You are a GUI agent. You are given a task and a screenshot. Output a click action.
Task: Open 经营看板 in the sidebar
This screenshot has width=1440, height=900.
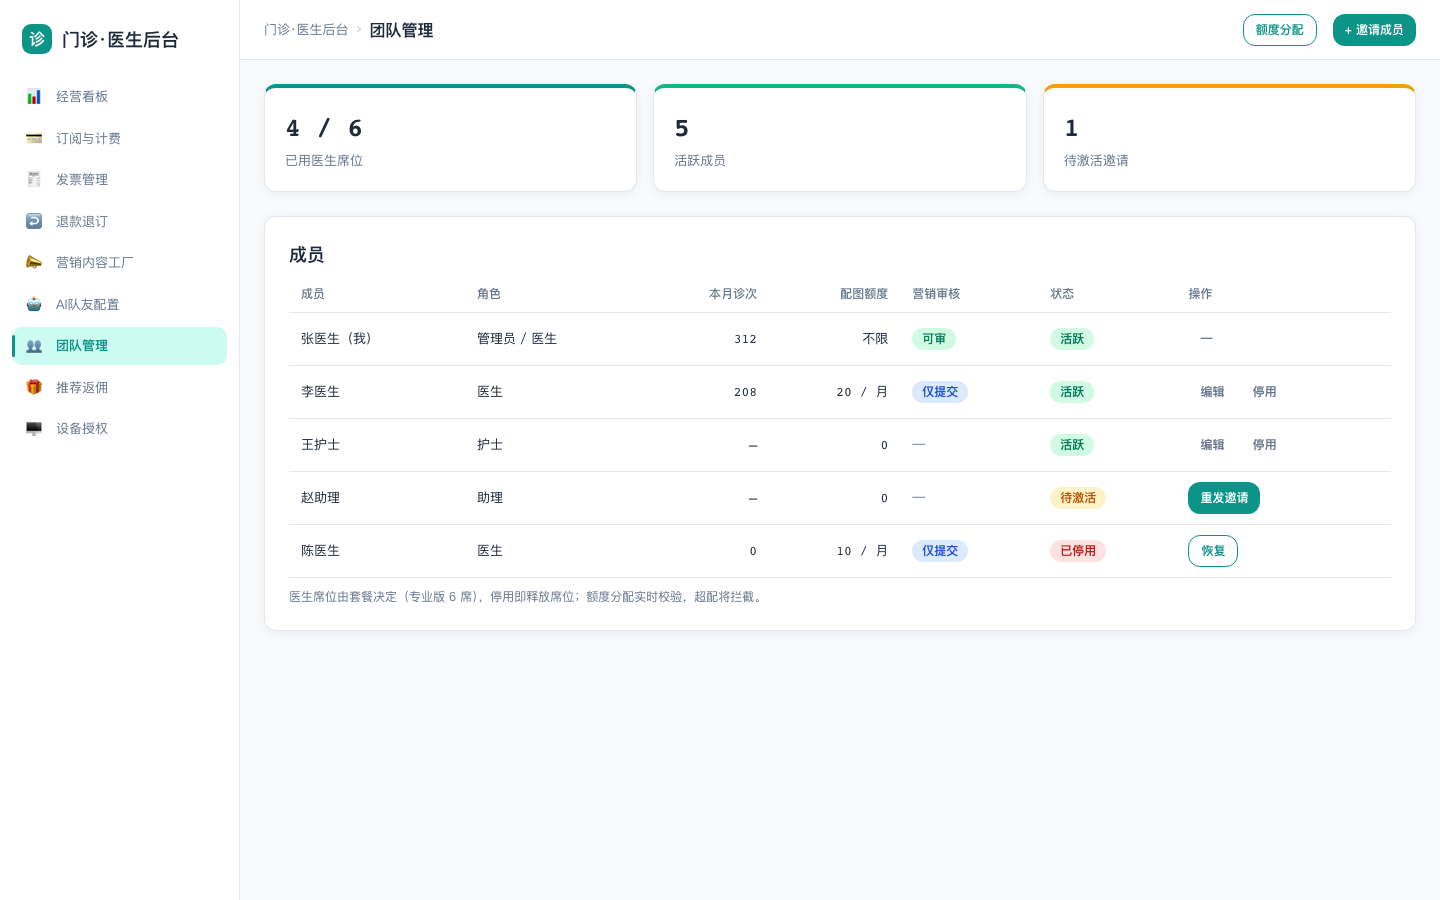120,97
